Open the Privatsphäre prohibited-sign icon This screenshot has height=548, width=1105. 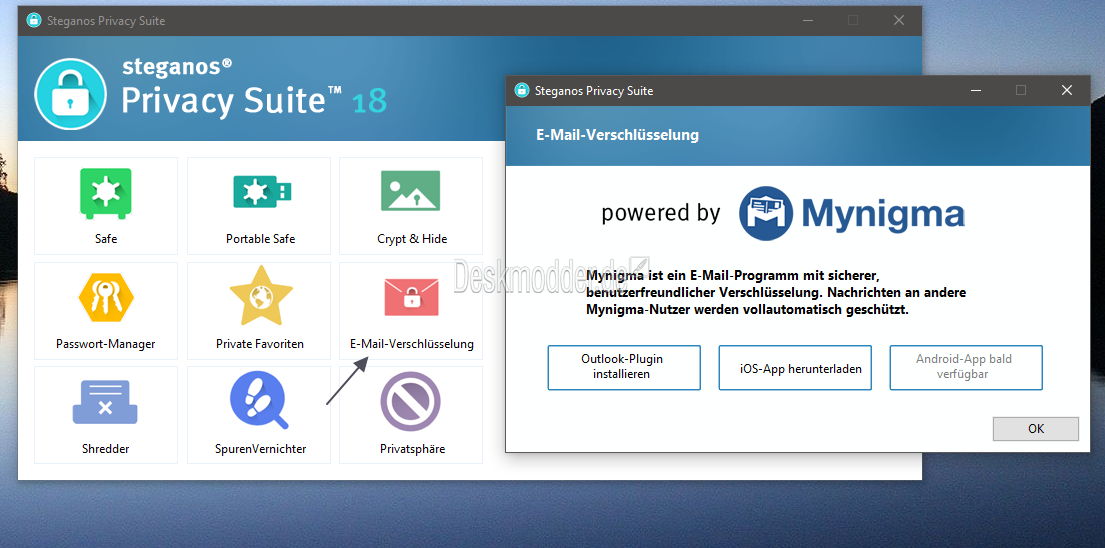411,401
